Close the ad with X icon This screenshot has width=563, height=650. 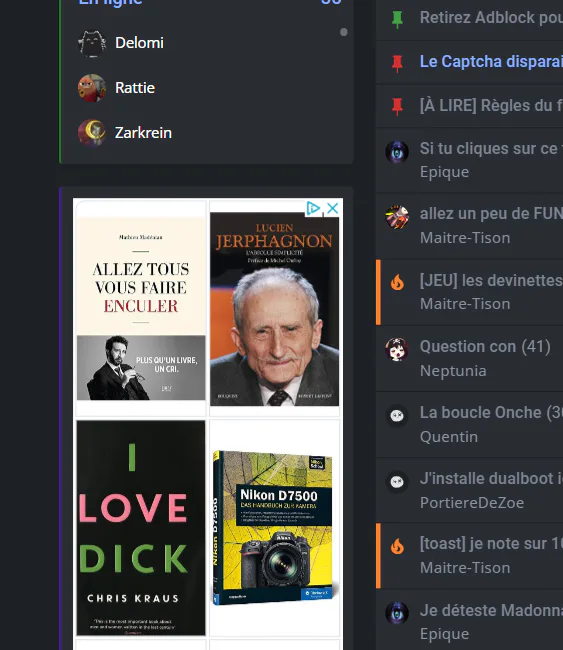click(332, 208)
